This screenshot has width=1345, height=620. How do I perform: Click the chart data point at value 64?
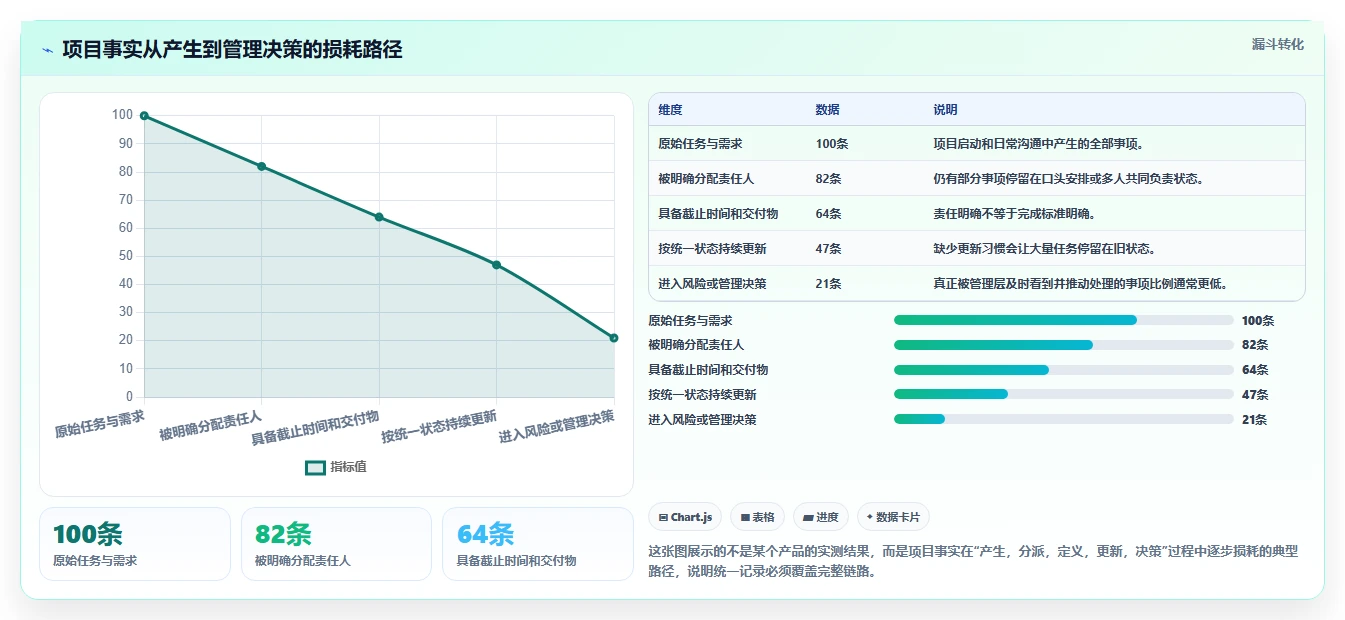point(379,217)
